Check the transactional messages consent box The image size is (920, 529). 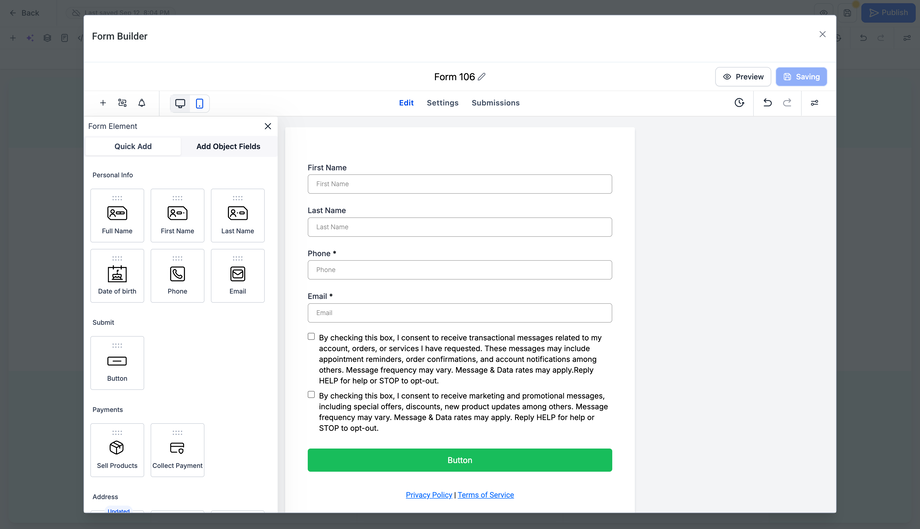pos(312,337)
